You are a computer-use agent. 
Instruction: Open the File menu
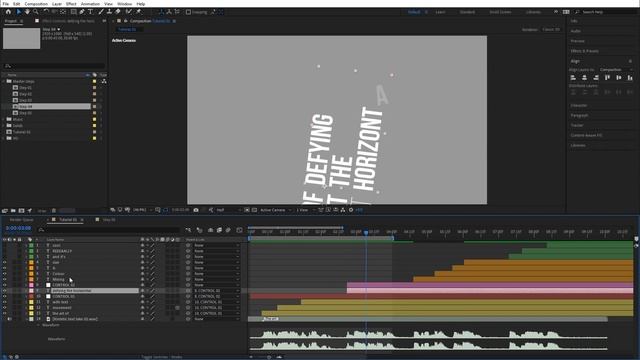pyautogui.click(x=6, y=4)
